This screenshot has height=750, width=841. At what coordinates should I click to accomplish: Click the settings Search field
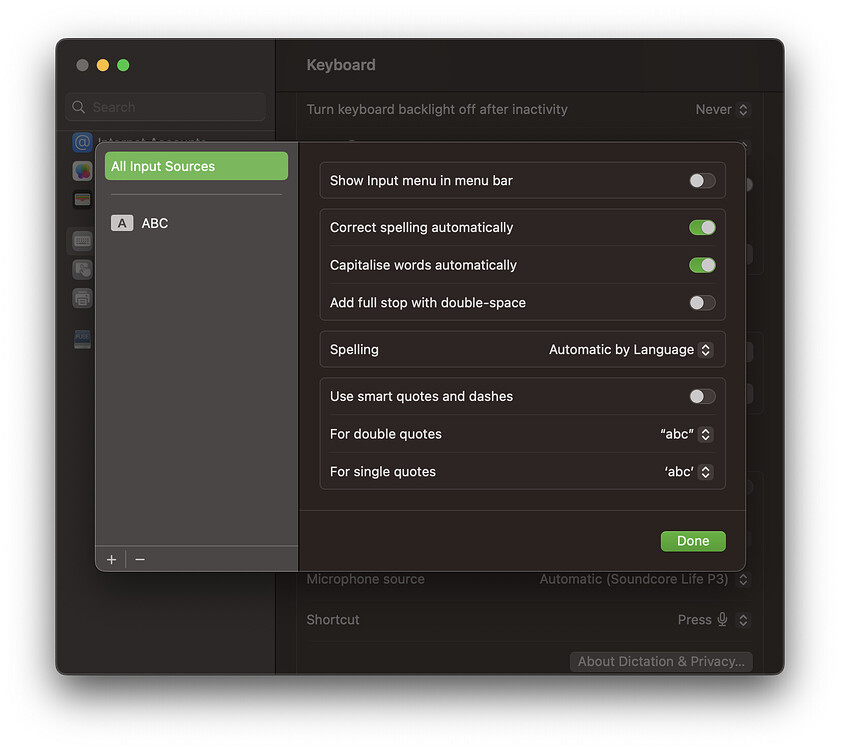[165, 107]
